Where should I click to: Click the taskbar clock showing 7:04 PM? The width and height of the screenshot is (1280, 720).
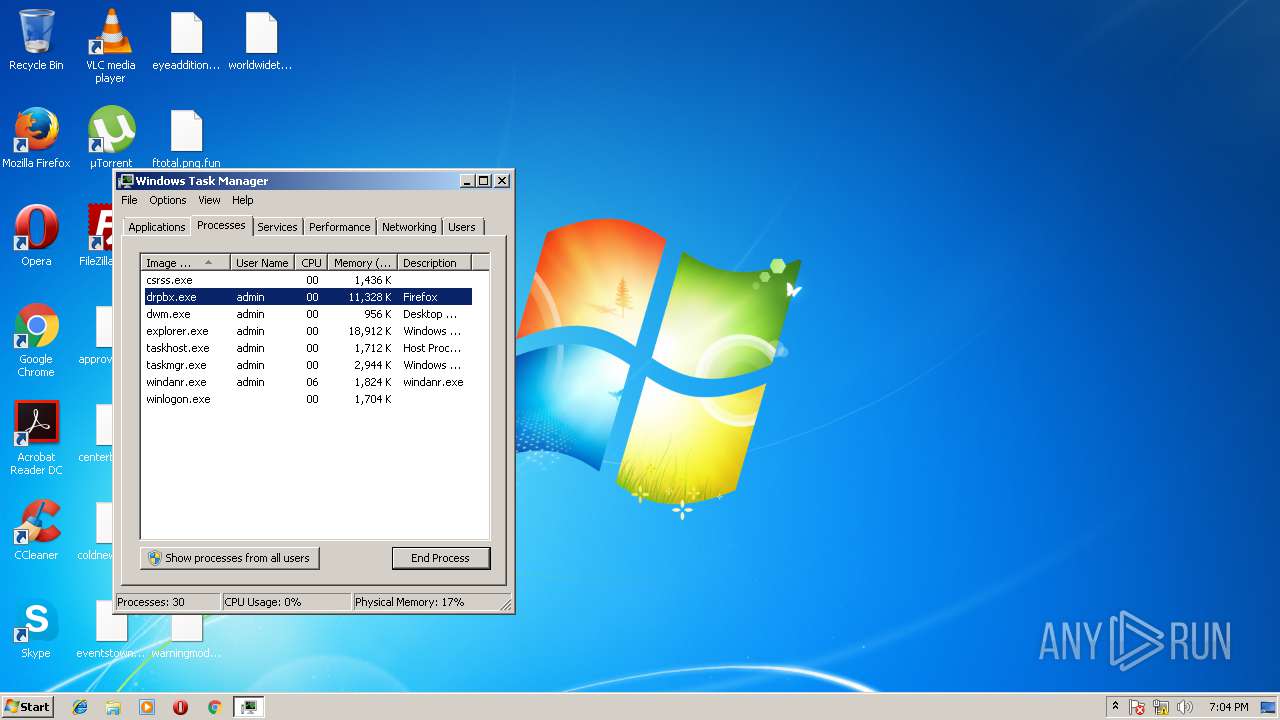point(1228,707)
